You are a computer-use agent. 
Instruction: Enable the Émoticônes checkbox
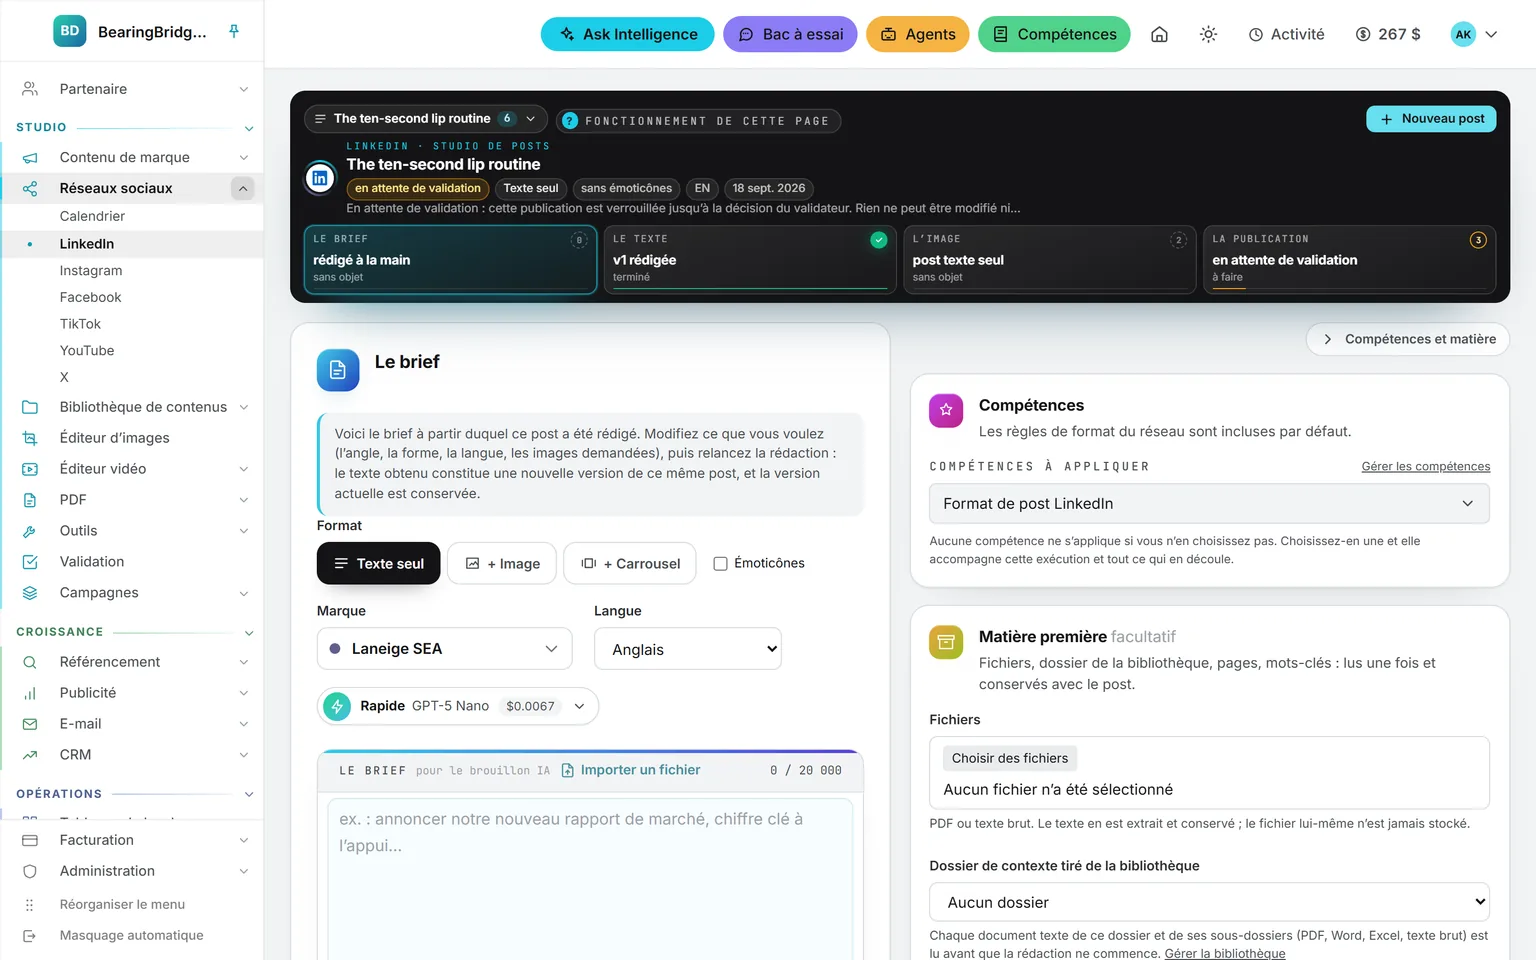click(720, 564)
